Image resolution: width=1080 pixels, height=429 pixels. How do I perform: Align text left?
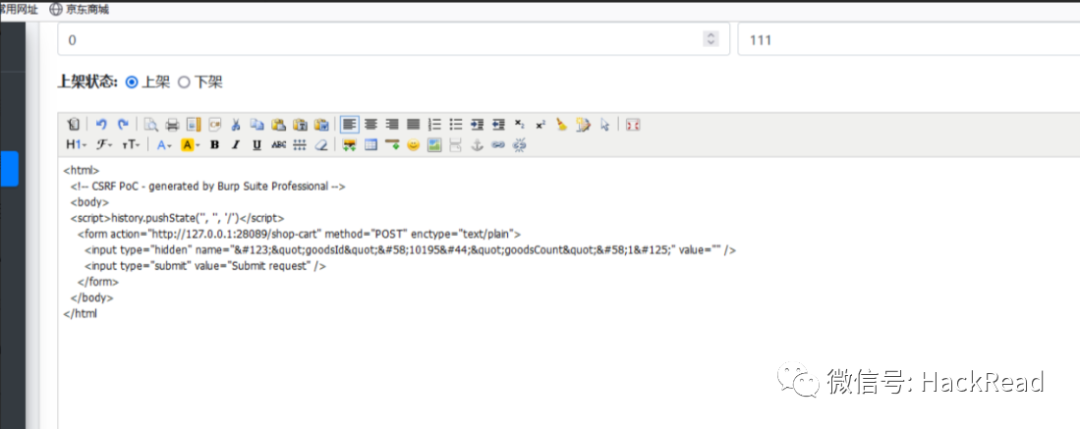click(x=350, y=125)
